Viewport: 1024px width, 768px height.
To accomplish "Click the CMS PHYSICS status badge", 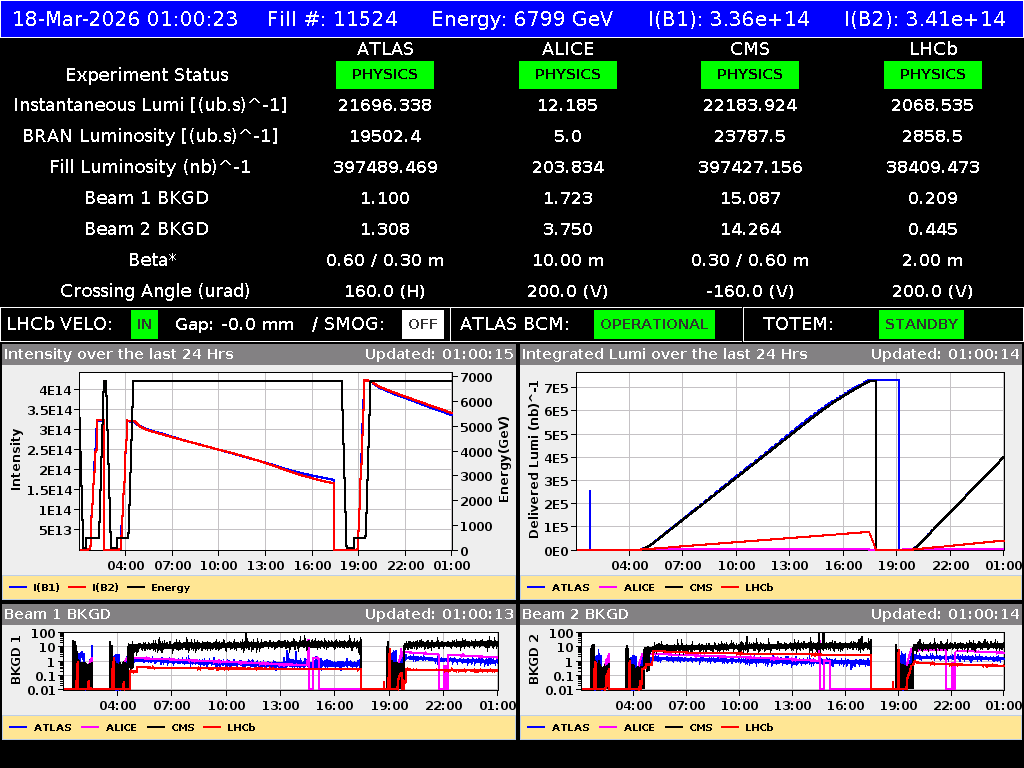I will click(750, 74).
